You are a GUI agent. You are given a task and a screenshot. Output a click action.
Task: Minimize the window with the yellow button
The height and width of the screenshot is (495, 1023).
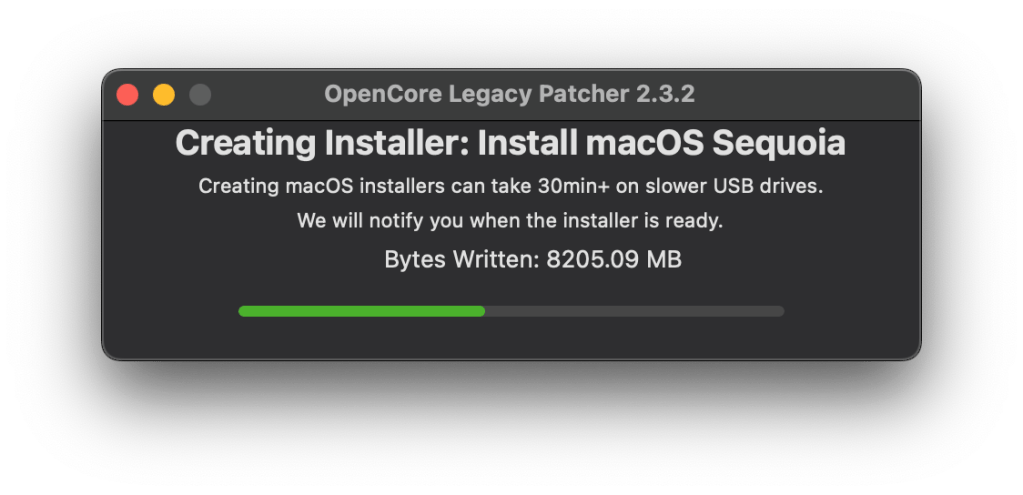[163, 95]
